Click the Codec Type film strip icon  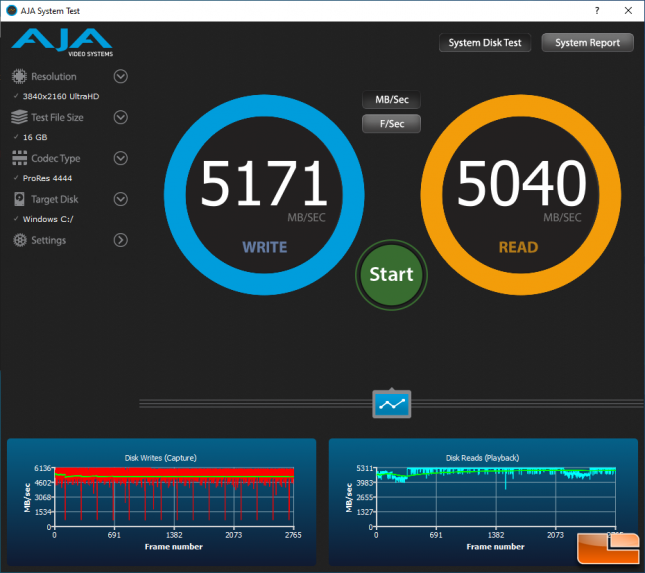(x=19, y=158)
